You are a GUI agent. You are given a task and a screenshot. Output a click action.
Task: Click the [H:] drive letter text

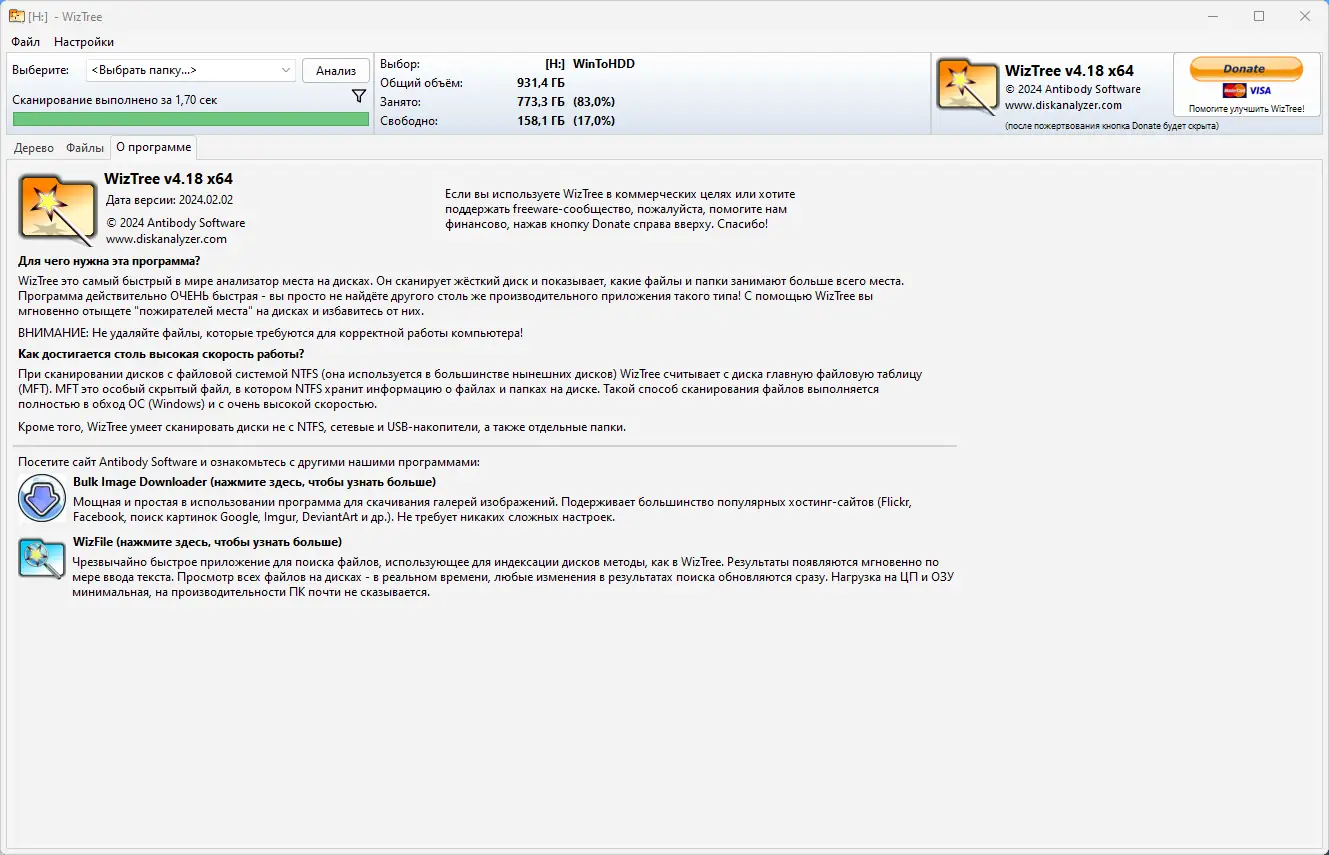coord(555,64)
